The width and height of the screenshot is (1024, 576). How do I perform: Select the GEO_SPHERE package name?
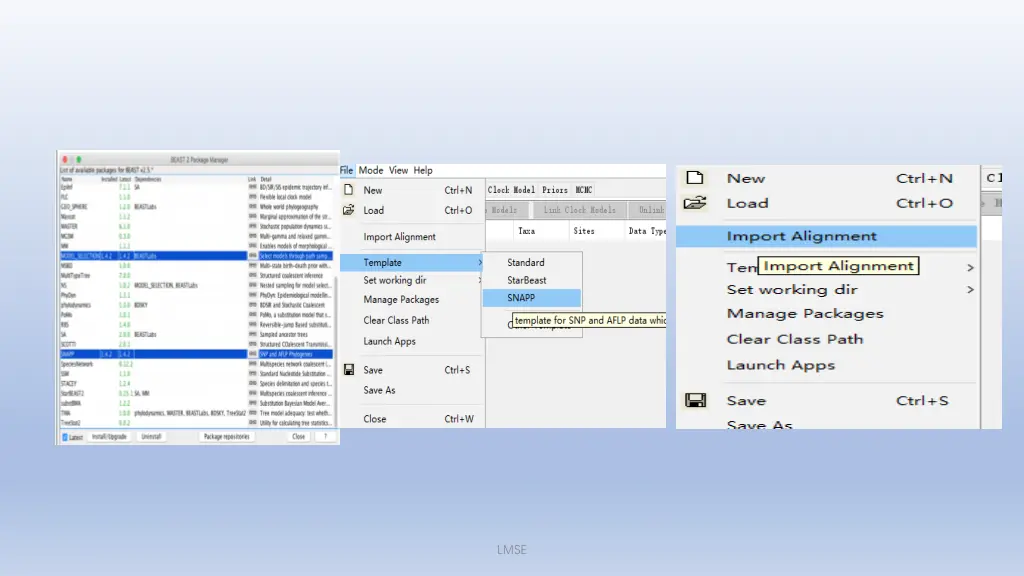pyautogui.click(x=74, y=206)
